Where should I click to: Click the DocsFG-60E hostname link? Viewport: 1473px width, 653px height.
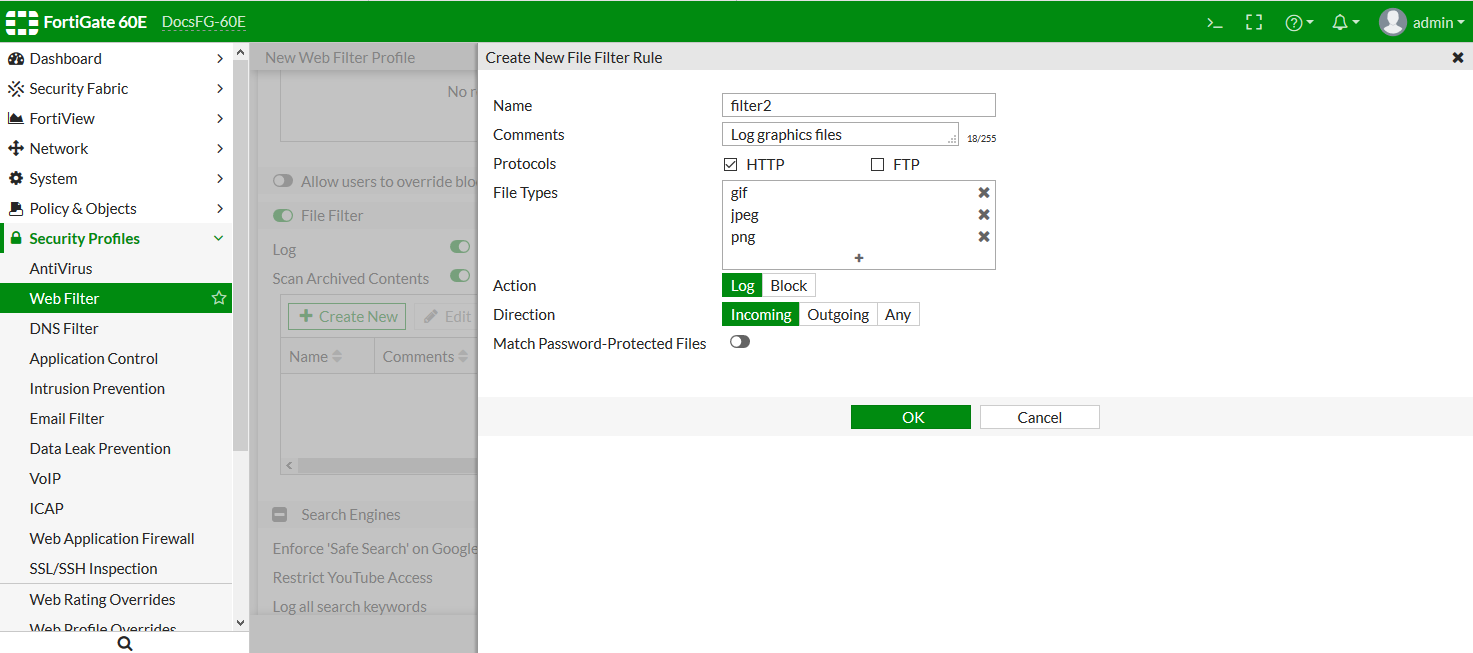click(x=204, y=22)
